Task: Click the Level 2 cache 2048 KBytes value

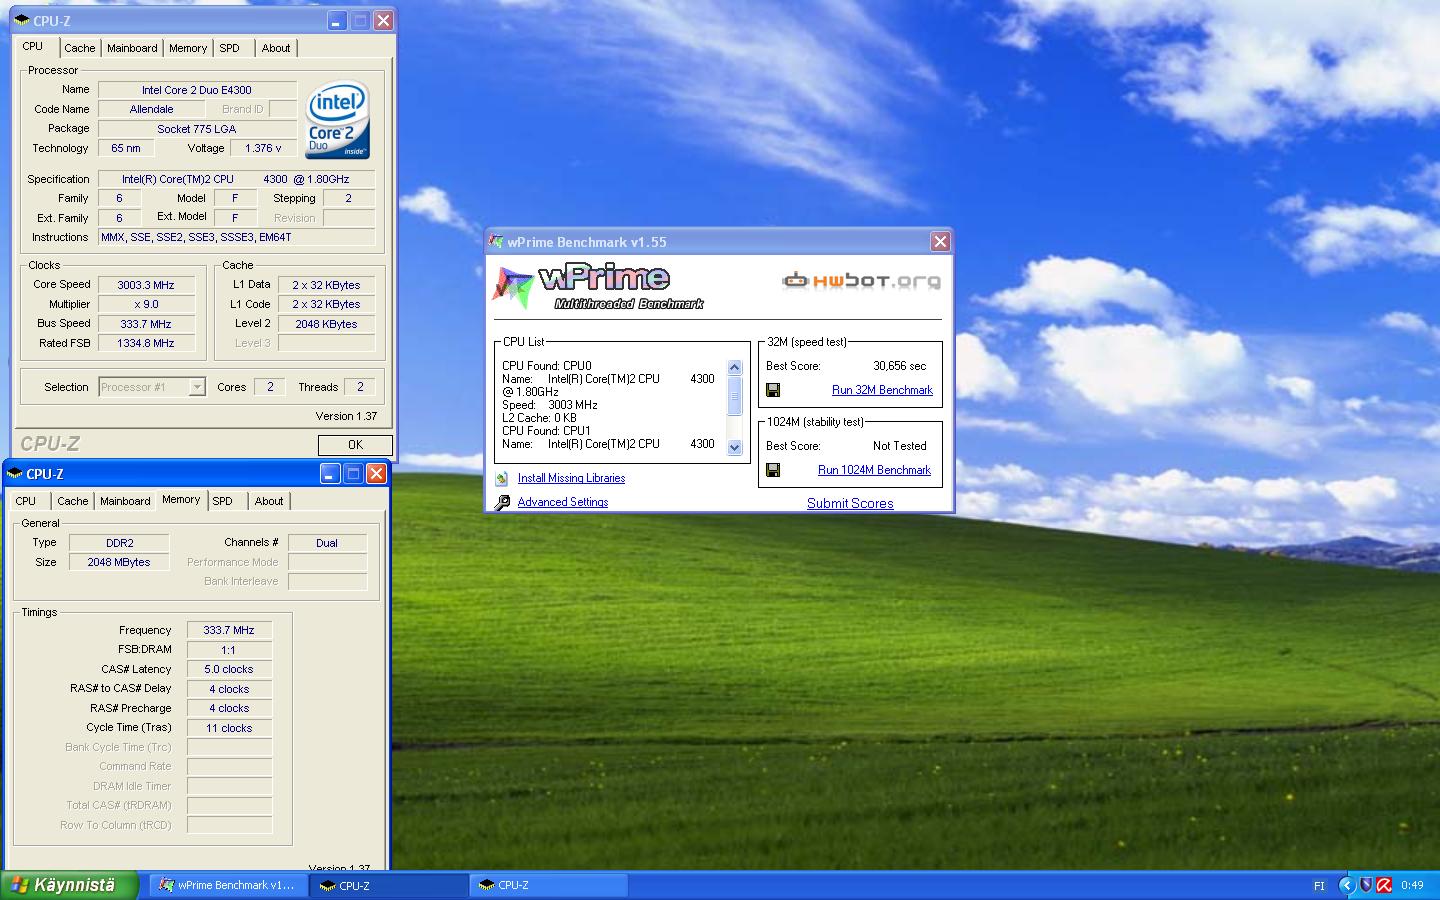Action: click(326, 324)
